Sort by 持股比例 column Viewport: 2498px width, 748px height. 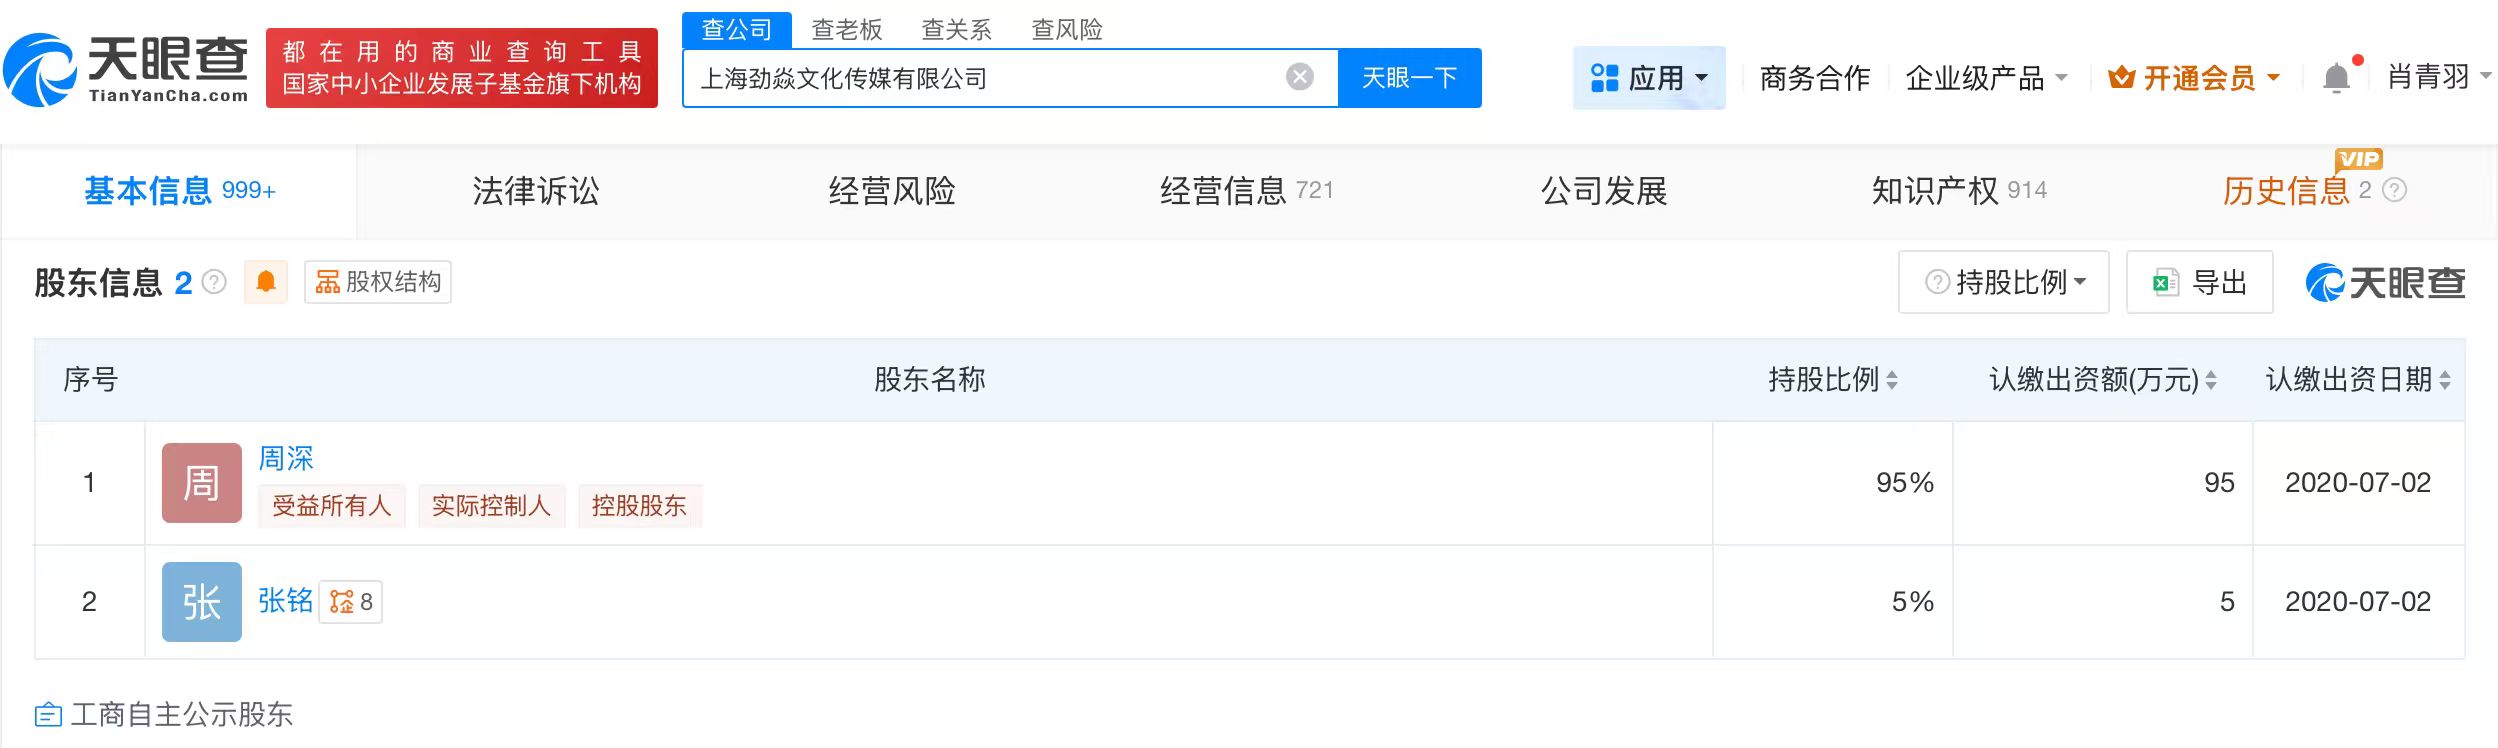1891,380
